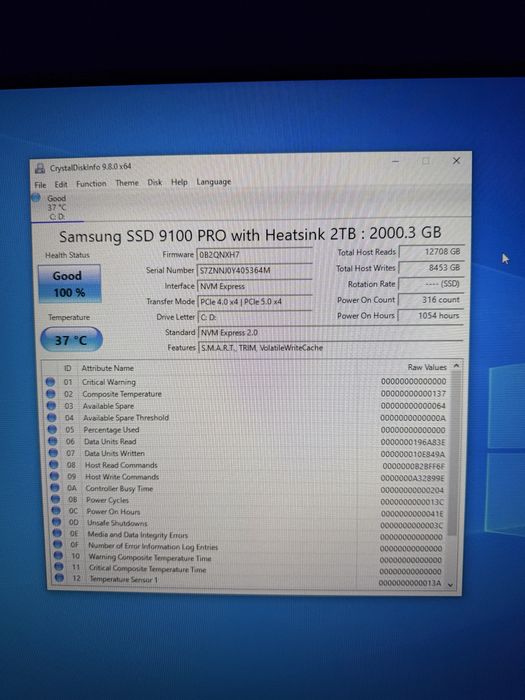Click the status dot of Critical Warning row
This screenshot has height=700, width=525.
50,382
